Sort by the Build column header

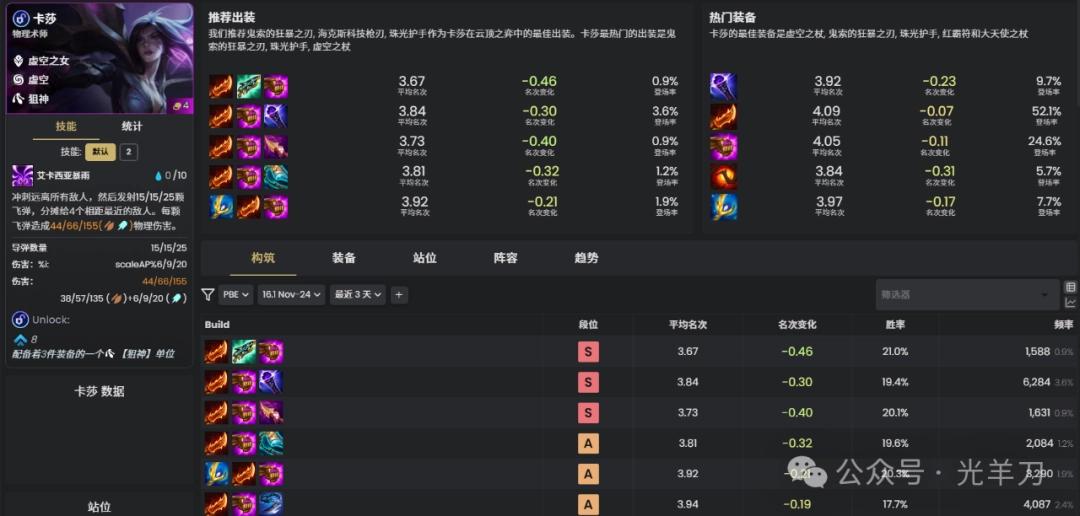tap(217, 324)
